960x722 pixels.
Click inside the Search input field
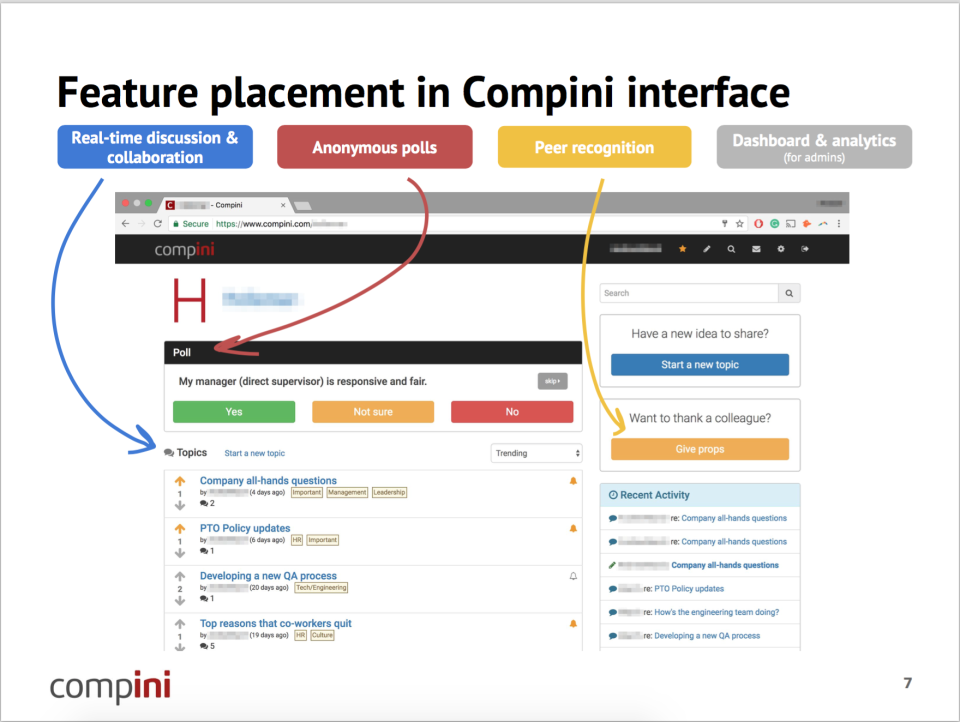[x=685, y=292]
